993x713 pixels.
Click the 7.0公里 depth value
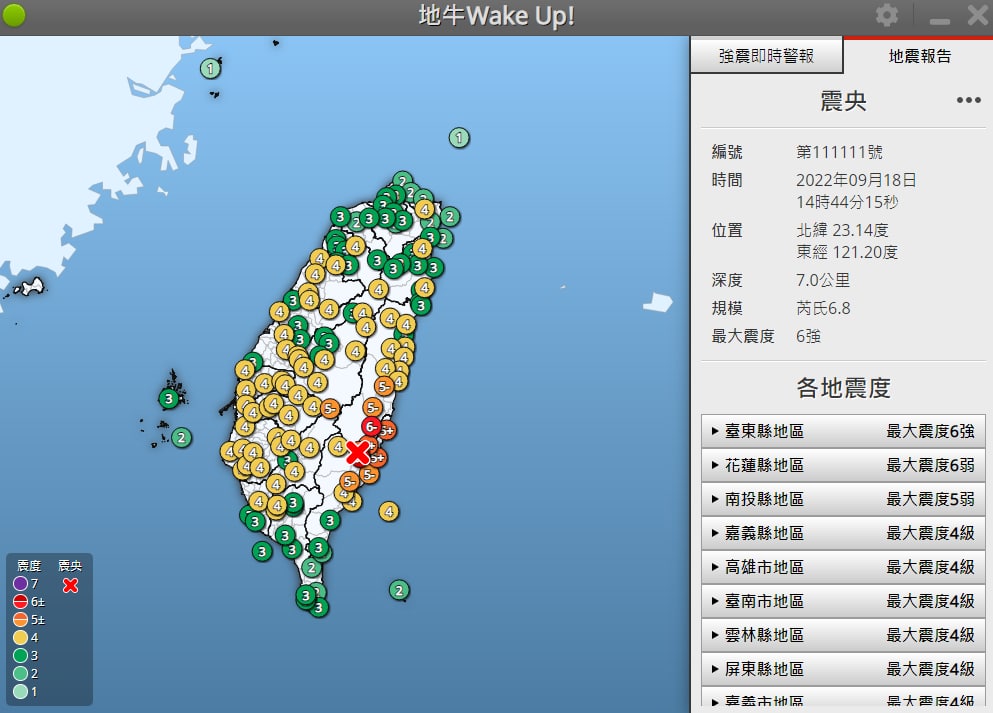(x=823, y=280)
